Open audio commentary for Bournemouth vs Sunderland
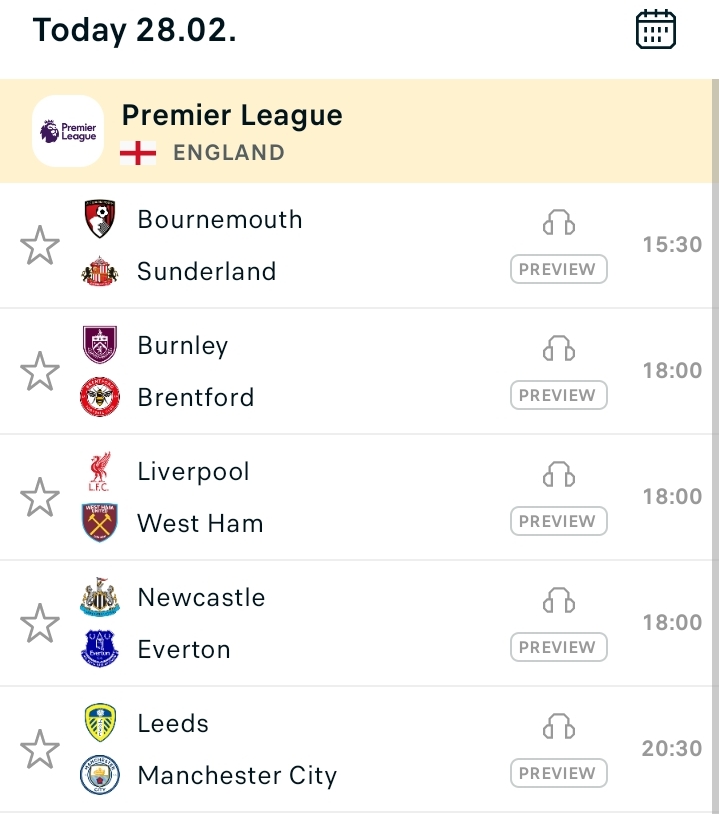This screenshot has height=814, width=719. [559, 223]
